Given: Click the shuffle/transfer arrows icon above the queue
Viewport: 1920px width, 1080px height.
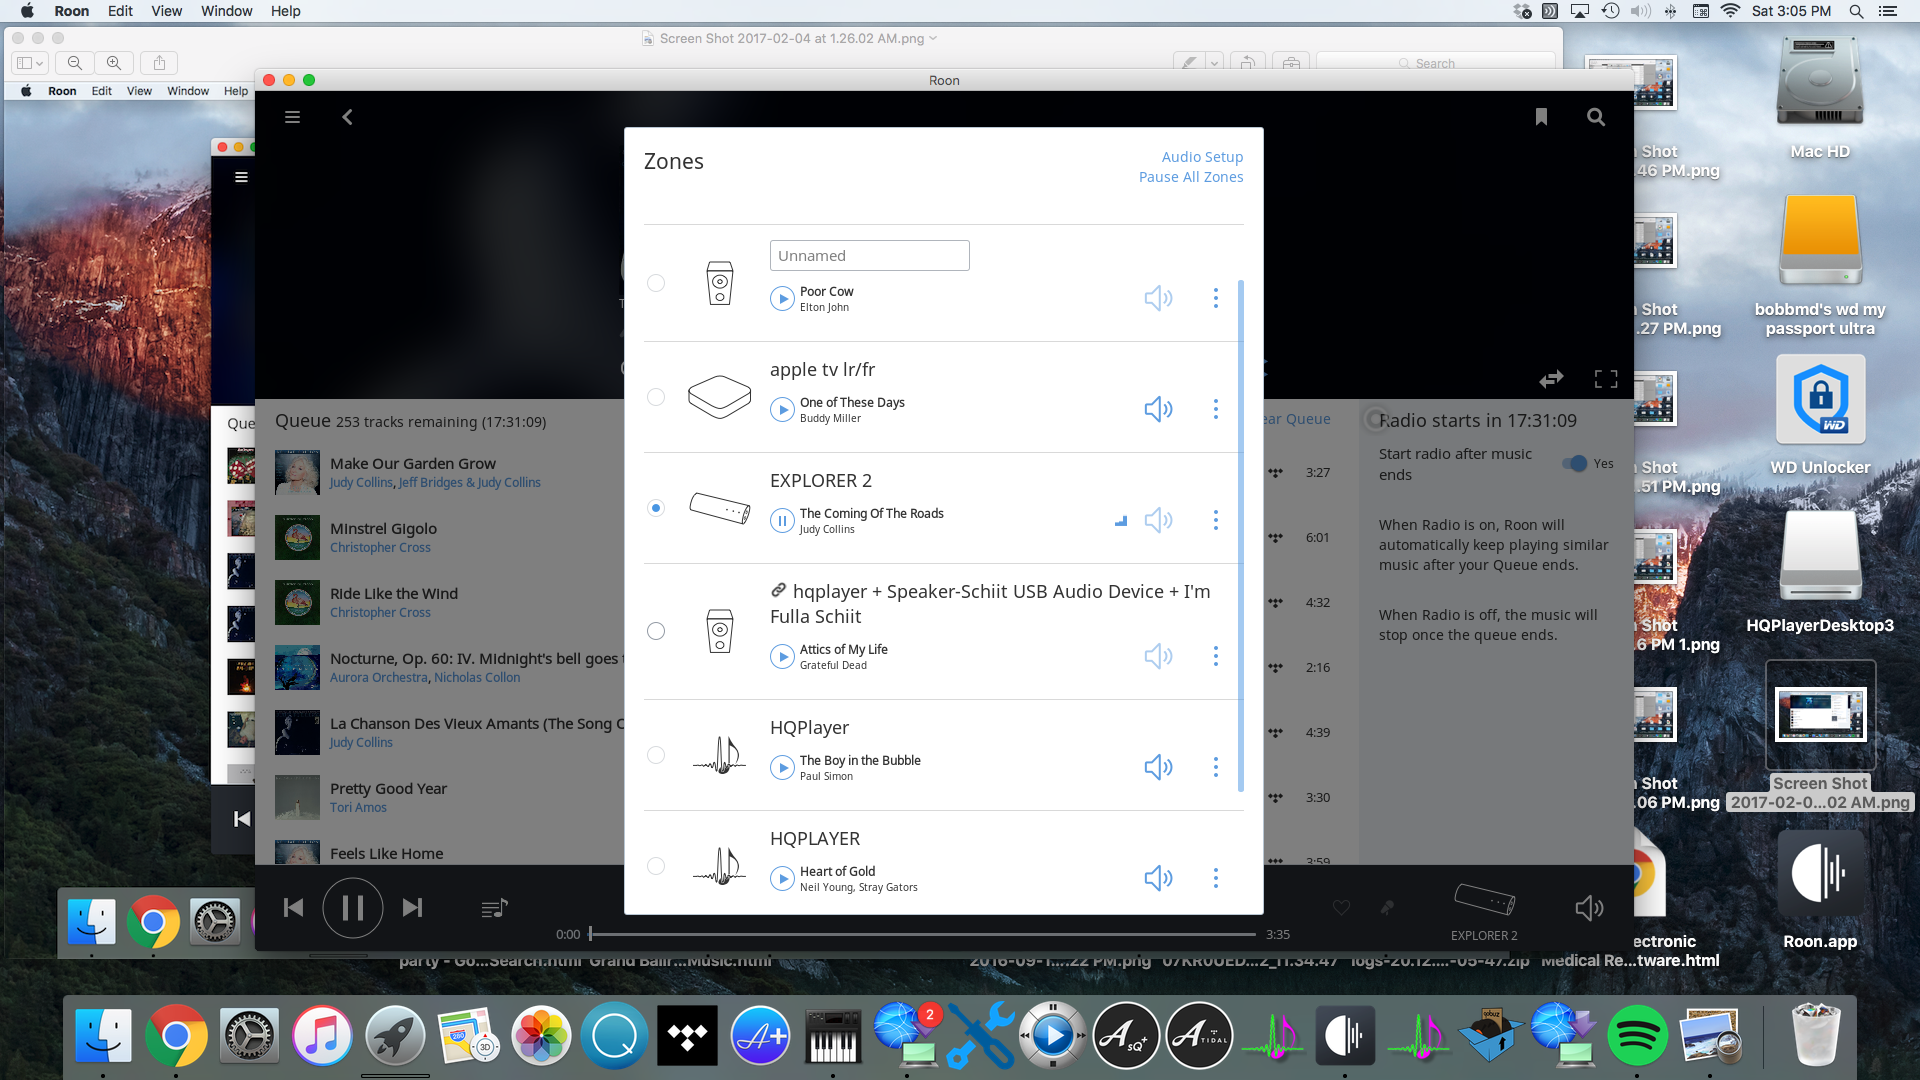Looking at the screenshot, I should pos(1551,379).
